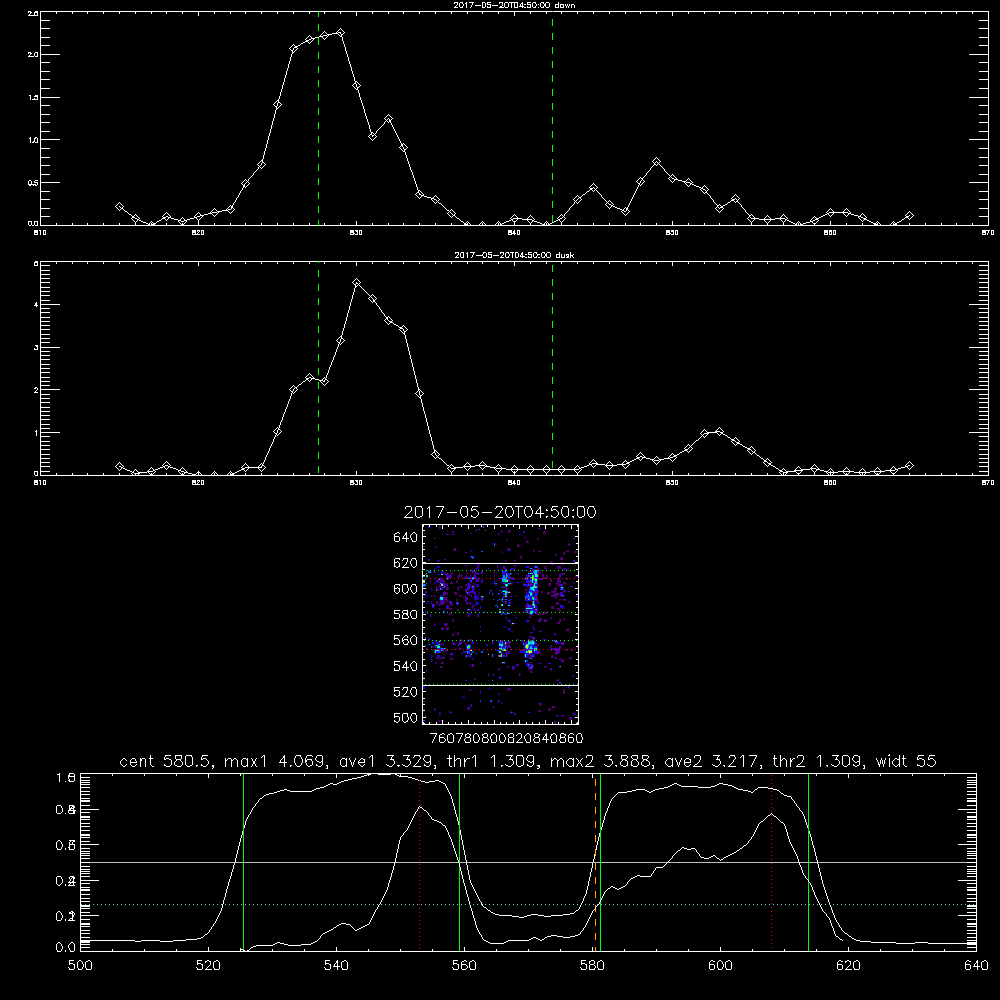Click the '2017-05-20T04:50:00 dusk' plot title

coord(514,255)
